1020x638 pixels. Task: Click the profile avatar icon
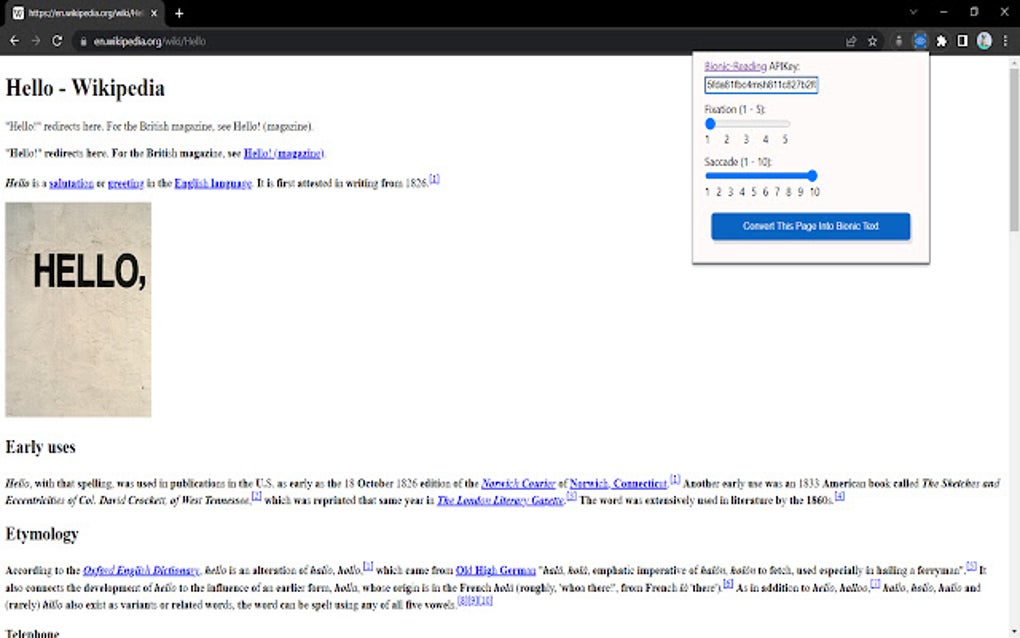pyautogui.click(x=983, y=41)
